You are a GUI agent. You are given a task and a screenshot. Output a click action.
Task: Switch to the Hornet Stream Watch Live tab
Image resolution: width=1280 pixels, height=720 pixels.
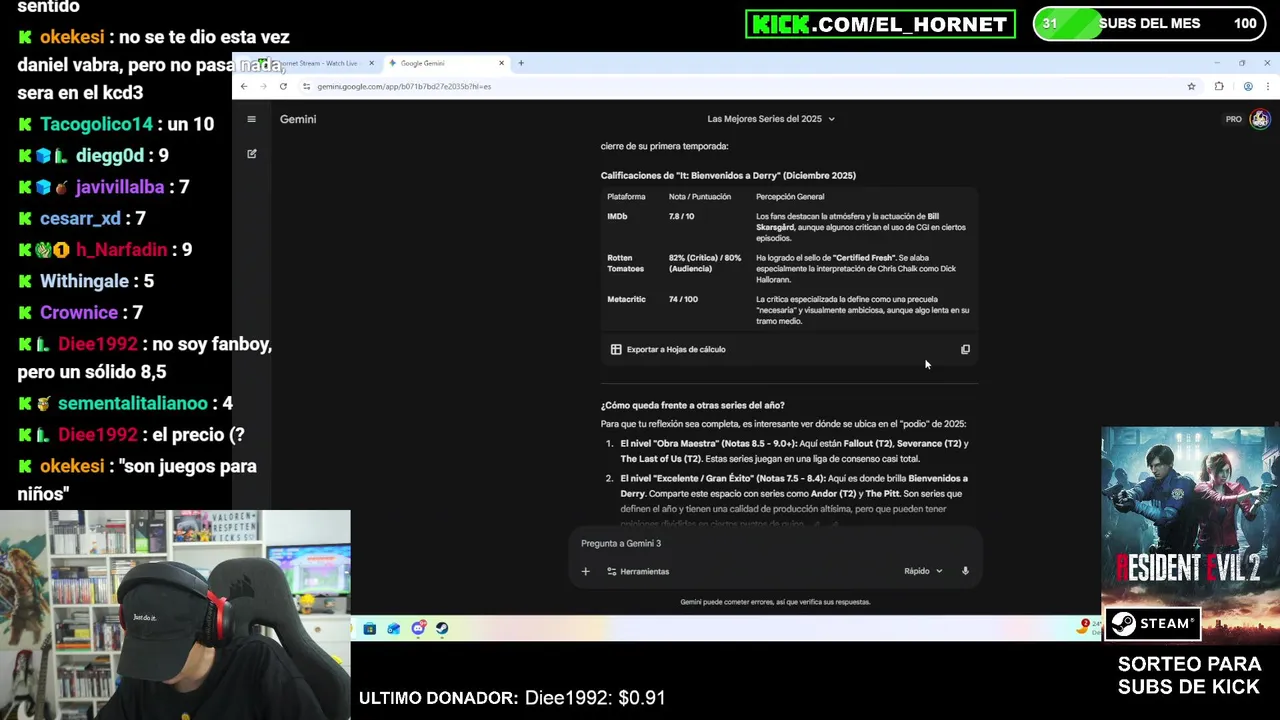point(314,63)
